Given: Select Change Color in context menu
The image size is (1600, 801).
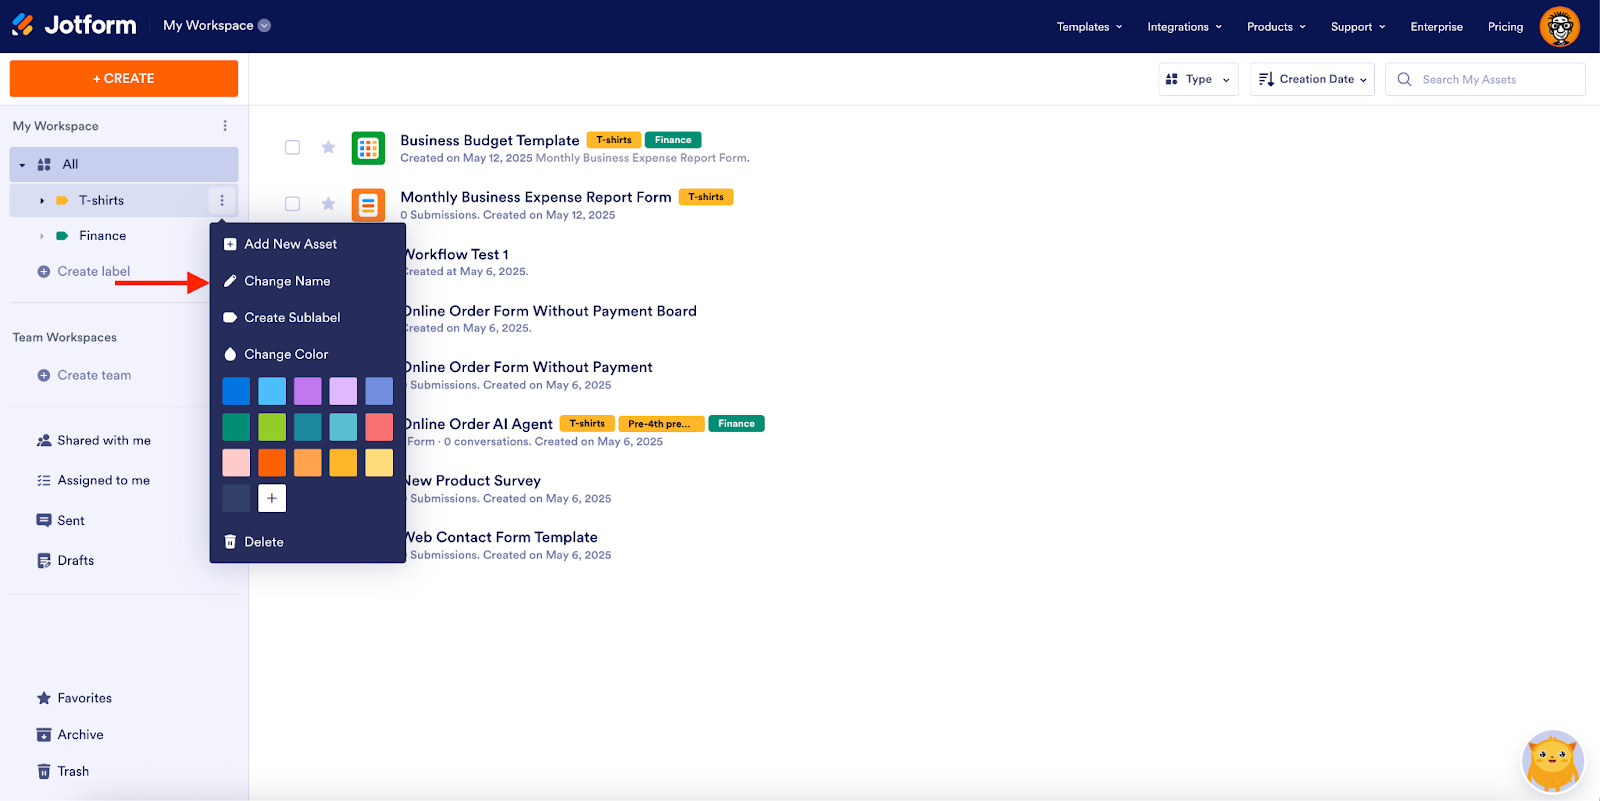Looking at the screenshot, I should pyautogui.click(x=307, y=354).
